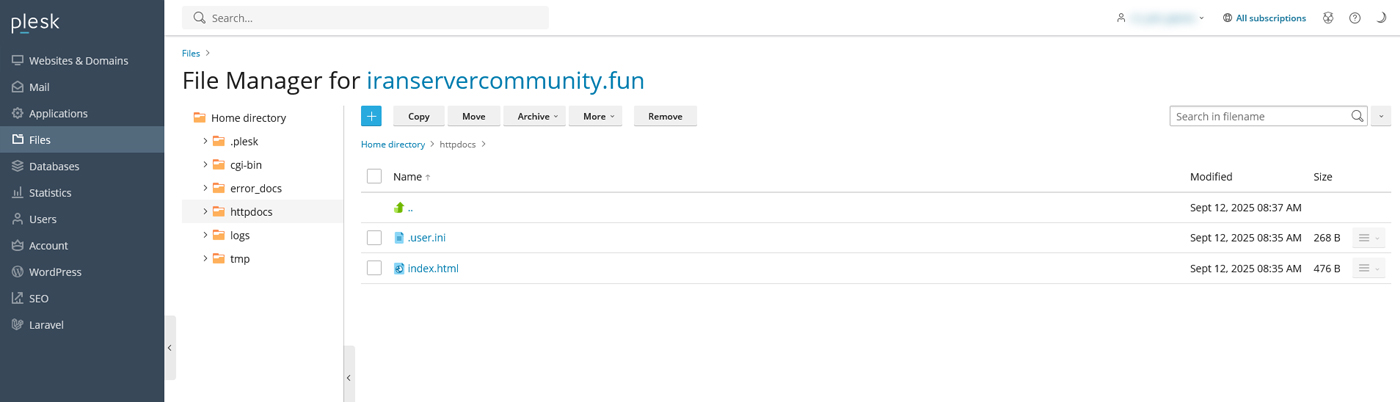
Task: Collapse the left sidebar handle
Action: click(170, 348)
